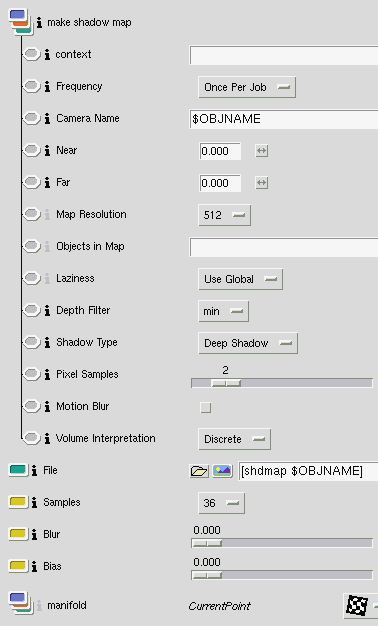Click the CurrentPoint manifold value text
This screenshot has width=378, height=626.
220,606
